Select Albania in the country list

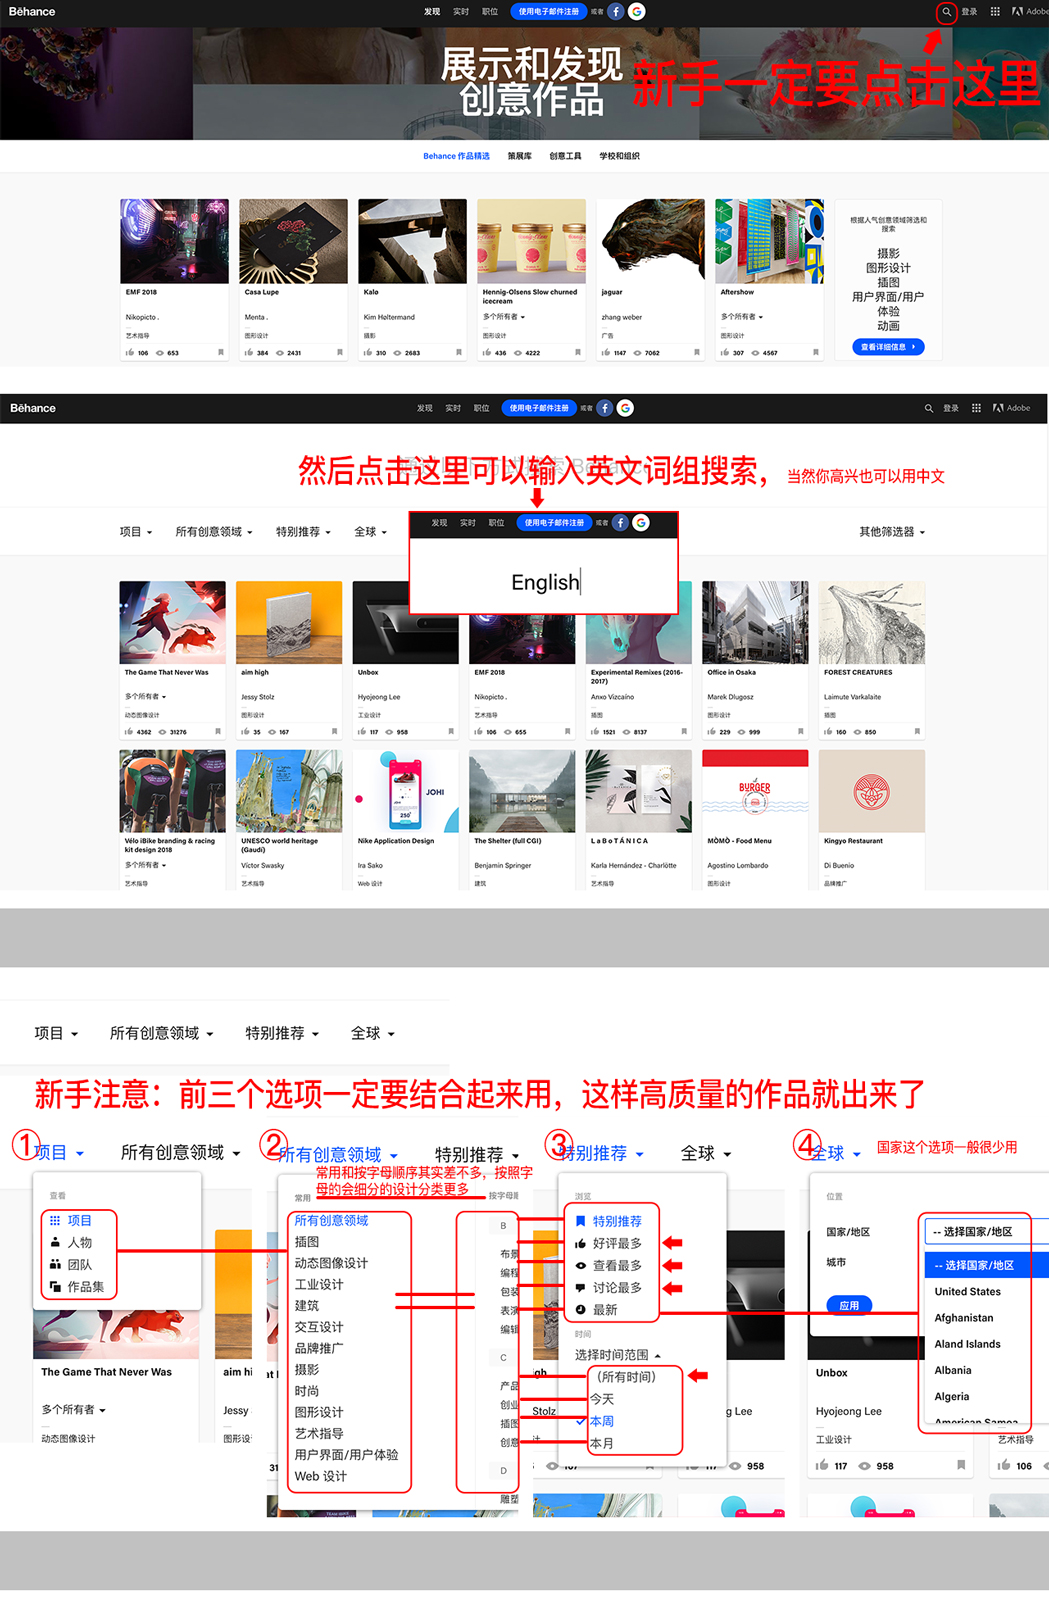point(952,1370)
